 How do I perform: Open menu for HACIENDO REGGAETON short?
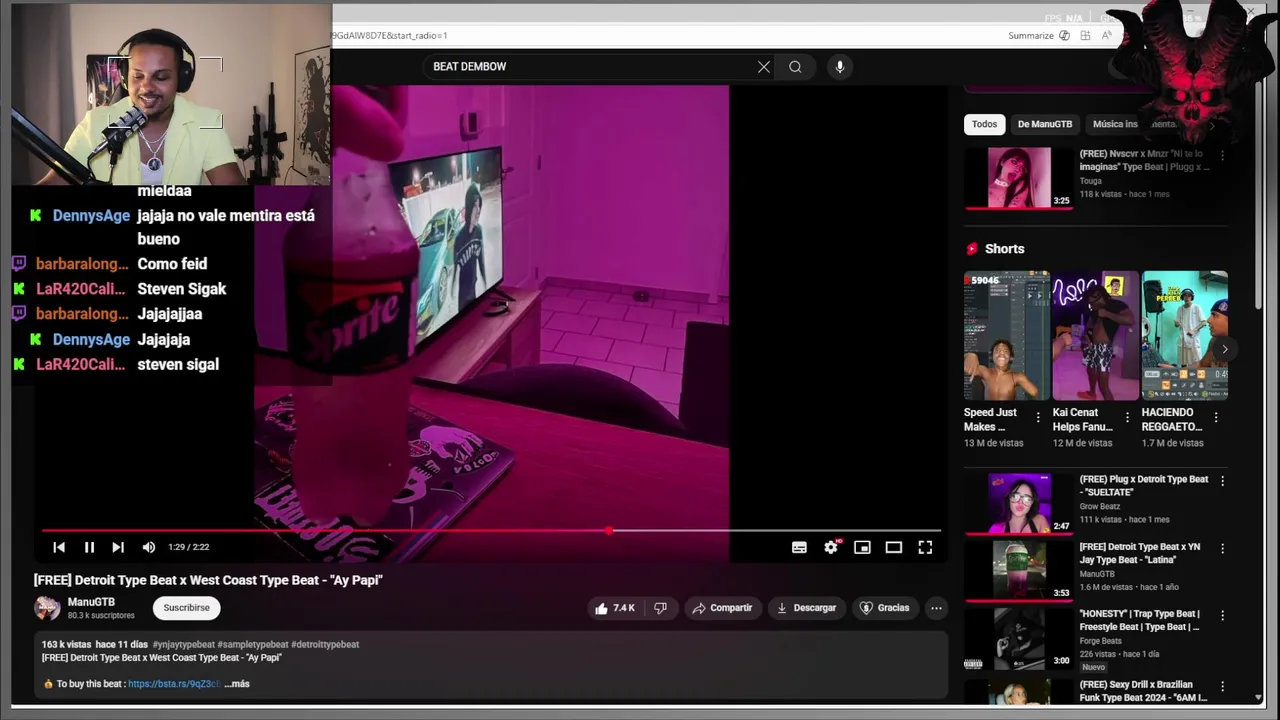click(1216, 418)
